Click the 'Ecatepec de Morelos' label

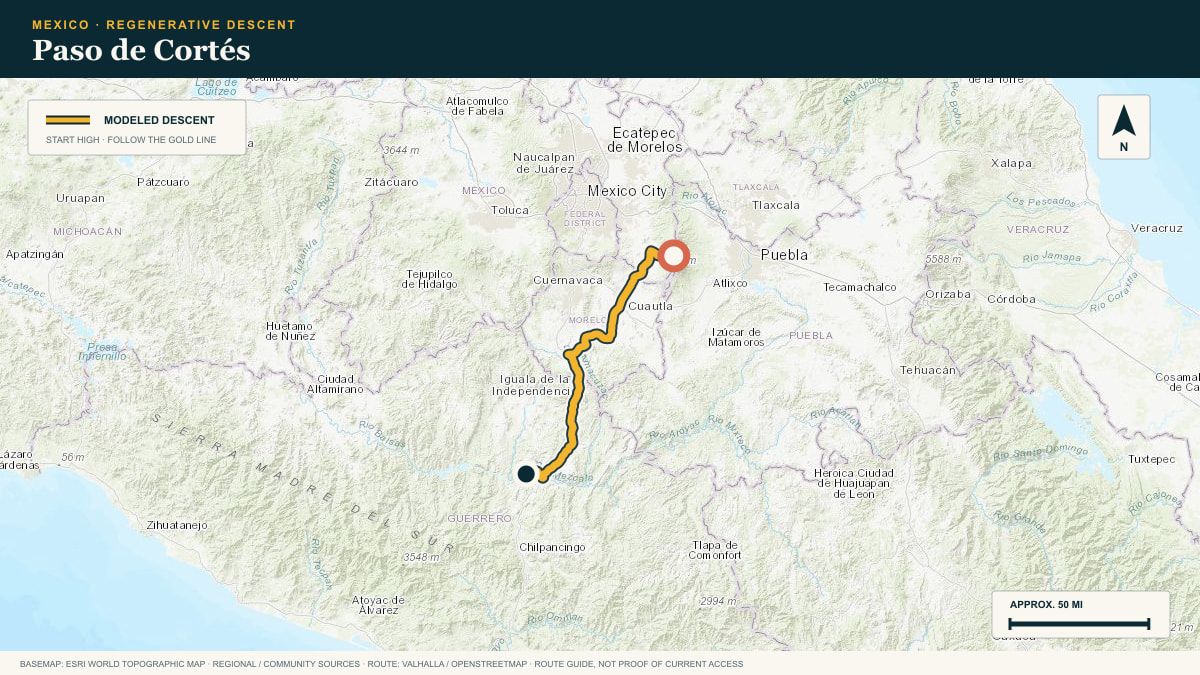point(645,140)
